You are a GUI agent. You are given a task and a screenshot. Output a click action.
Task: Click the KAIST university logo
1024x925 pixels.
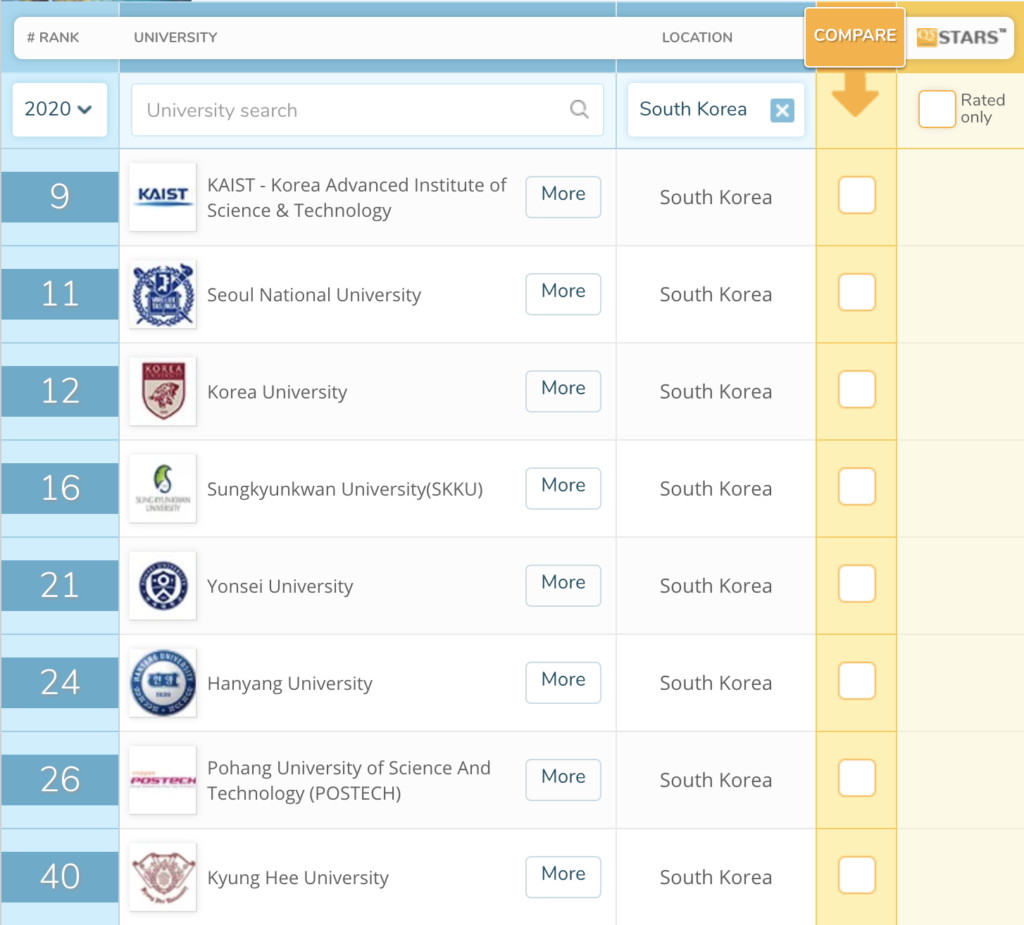(x=163, y=197)
